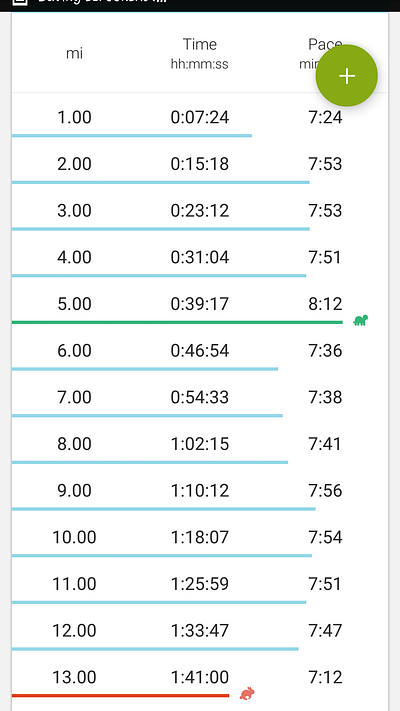Select the mi column header
400x711 pixels.
[74, 54]
